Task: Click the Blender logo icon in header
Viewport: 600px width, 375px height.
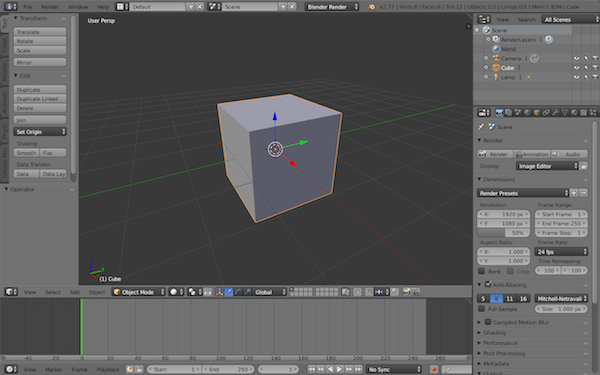Action: [x=372, y=7]
